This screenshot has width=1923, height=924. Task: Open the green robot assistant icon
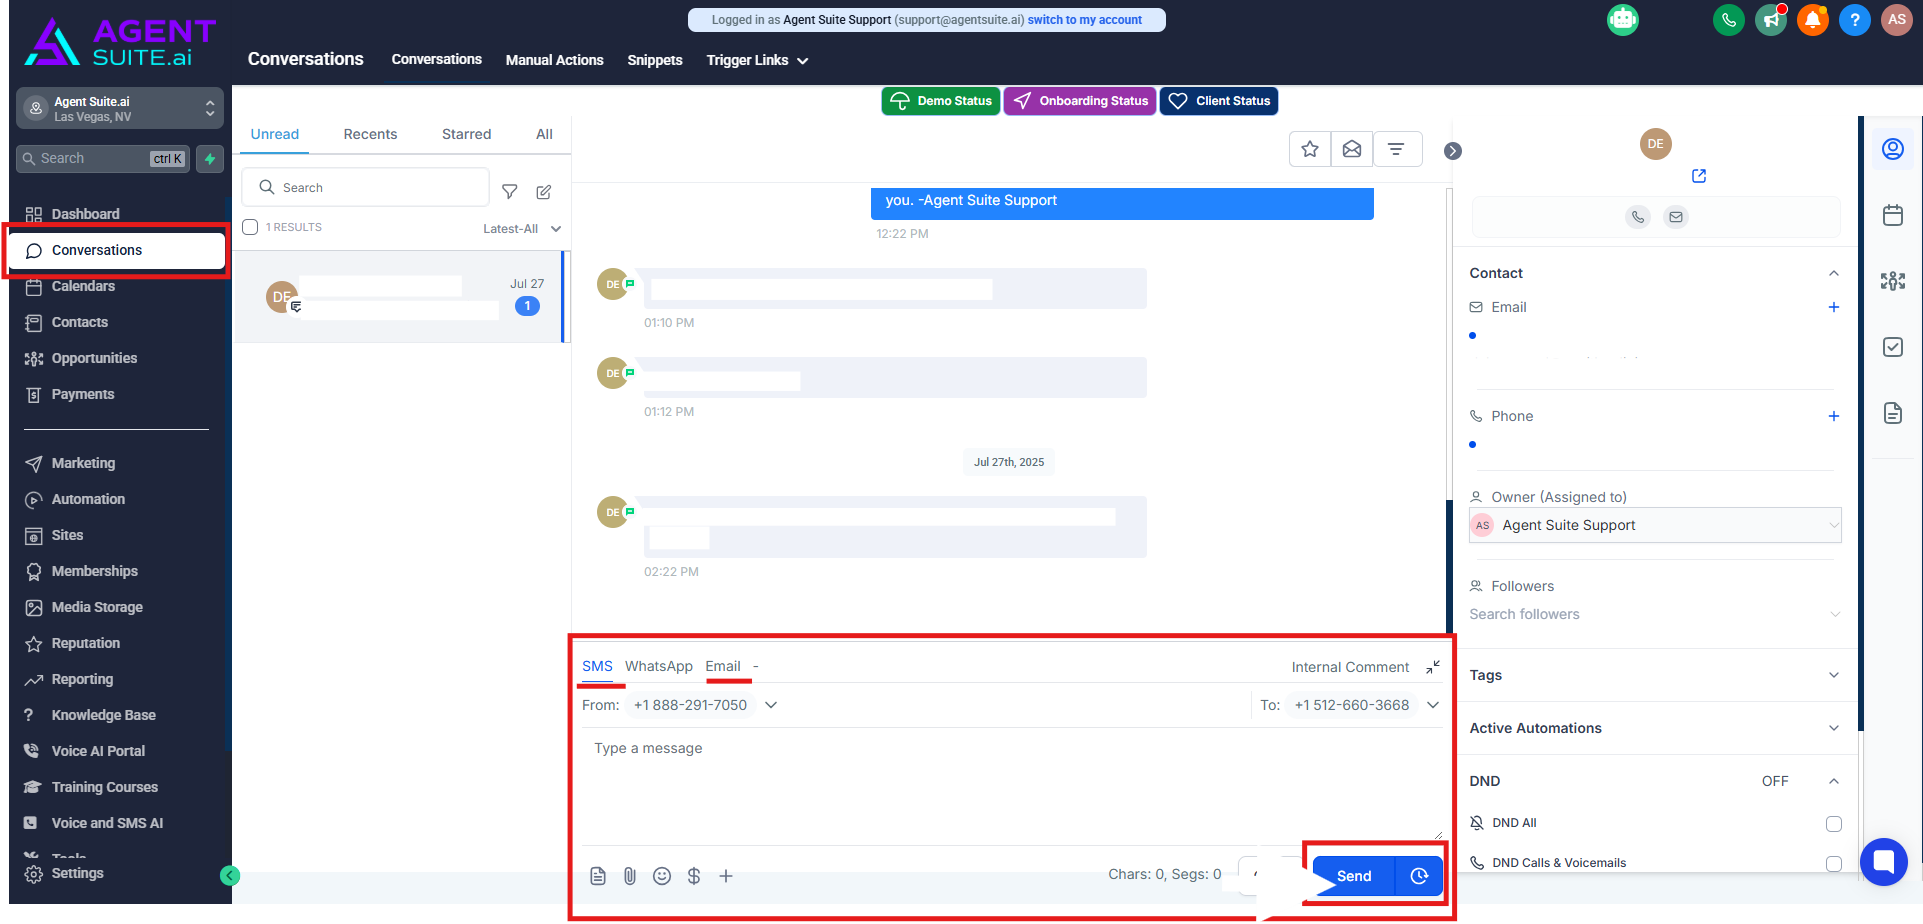1622,20
